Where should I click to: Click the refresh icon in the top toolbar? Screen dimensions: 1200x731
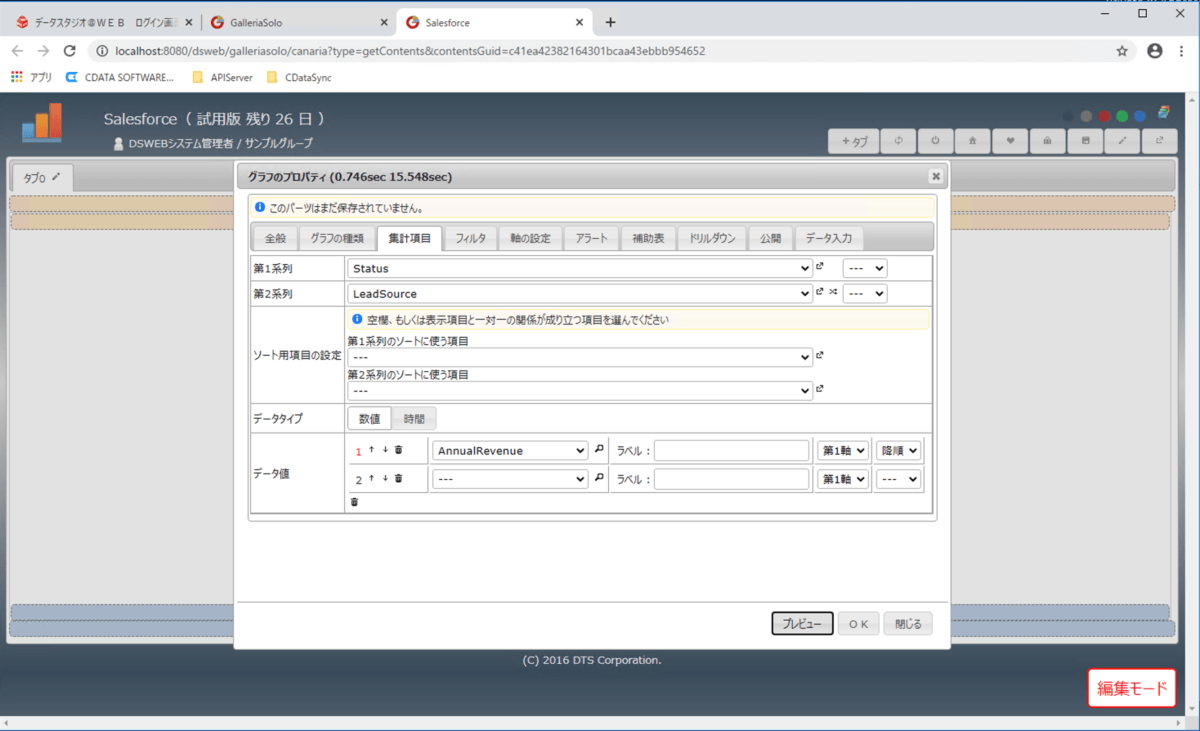tap(898, 141)
